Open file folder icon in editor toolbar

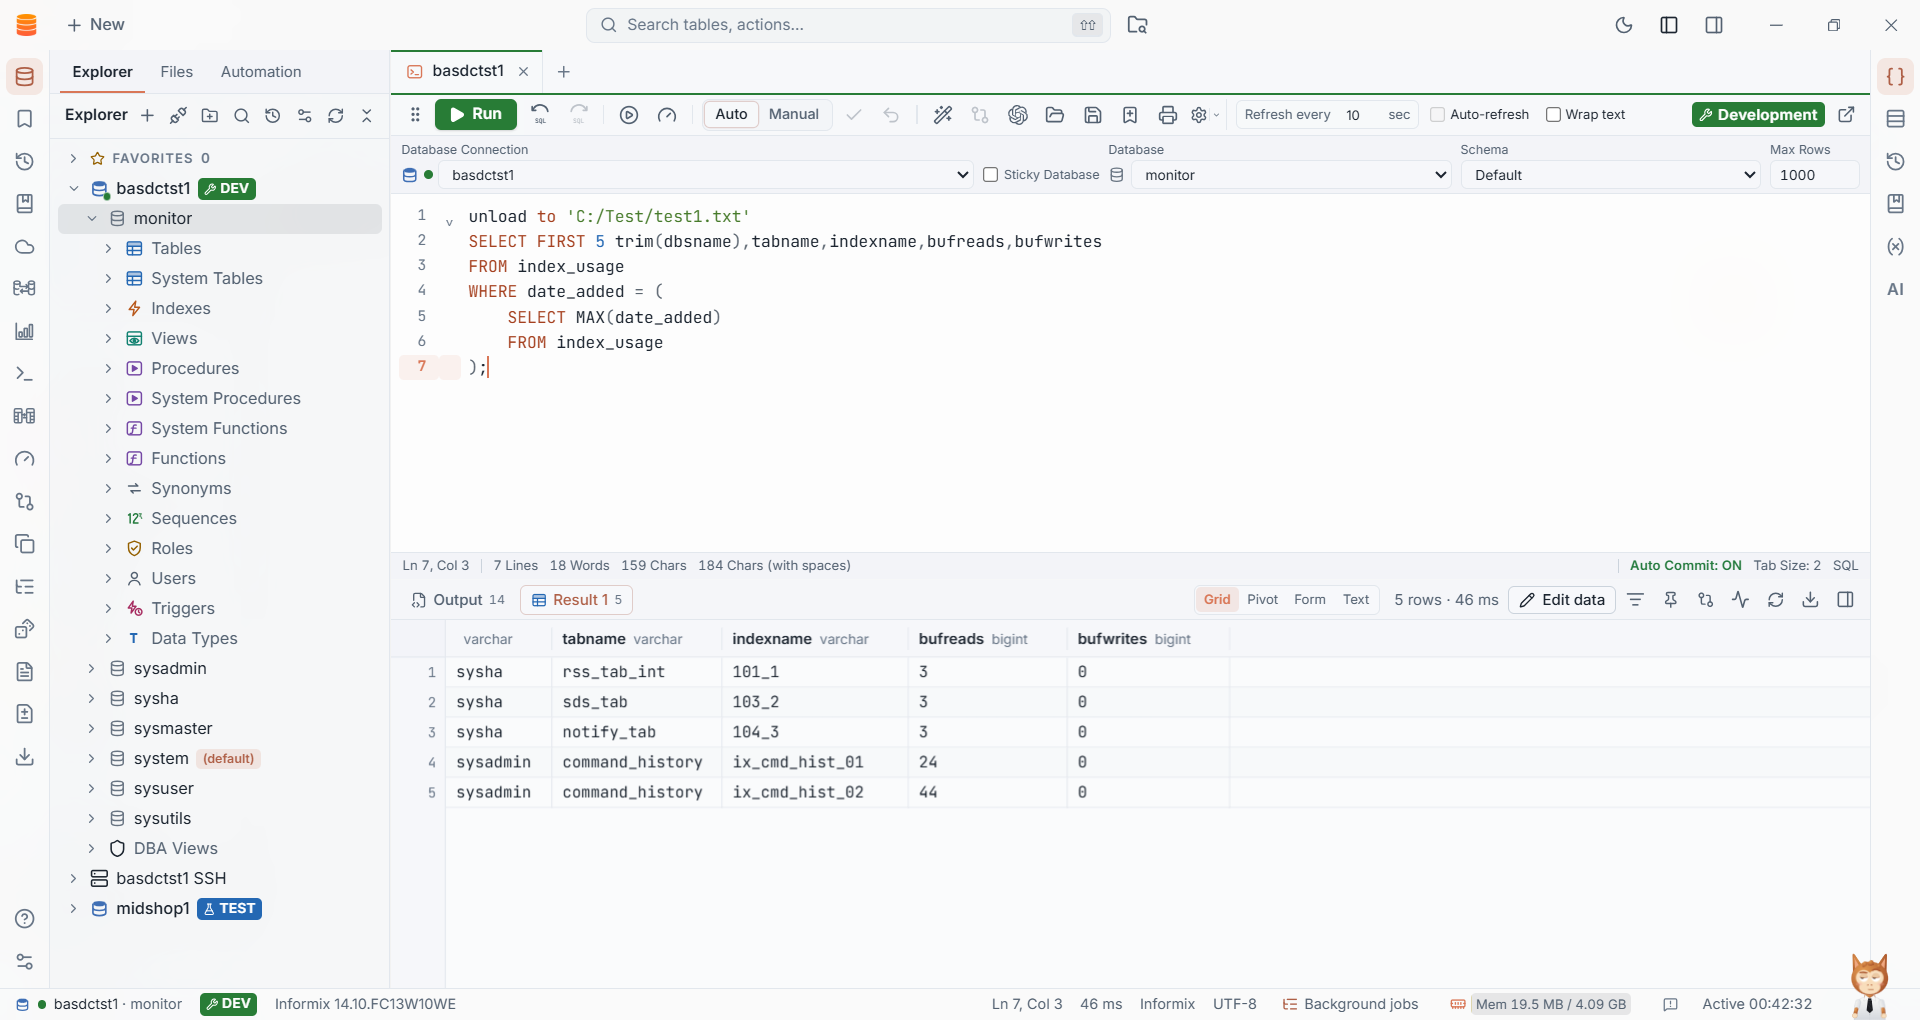tap(1055, 115)
